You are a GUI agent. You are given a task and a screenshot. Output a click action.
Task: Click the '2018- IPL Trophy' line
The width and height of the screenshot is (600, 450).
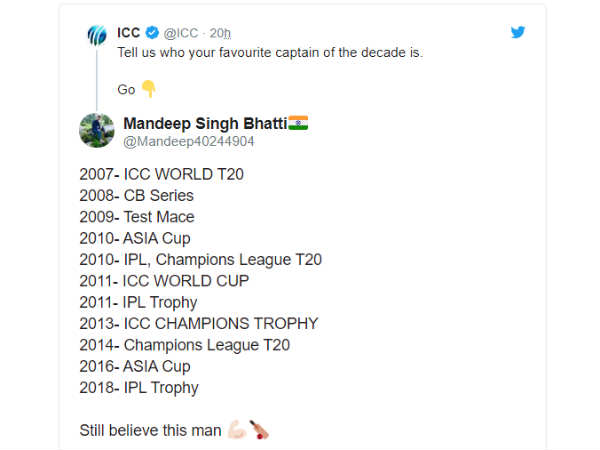point(139,388)
